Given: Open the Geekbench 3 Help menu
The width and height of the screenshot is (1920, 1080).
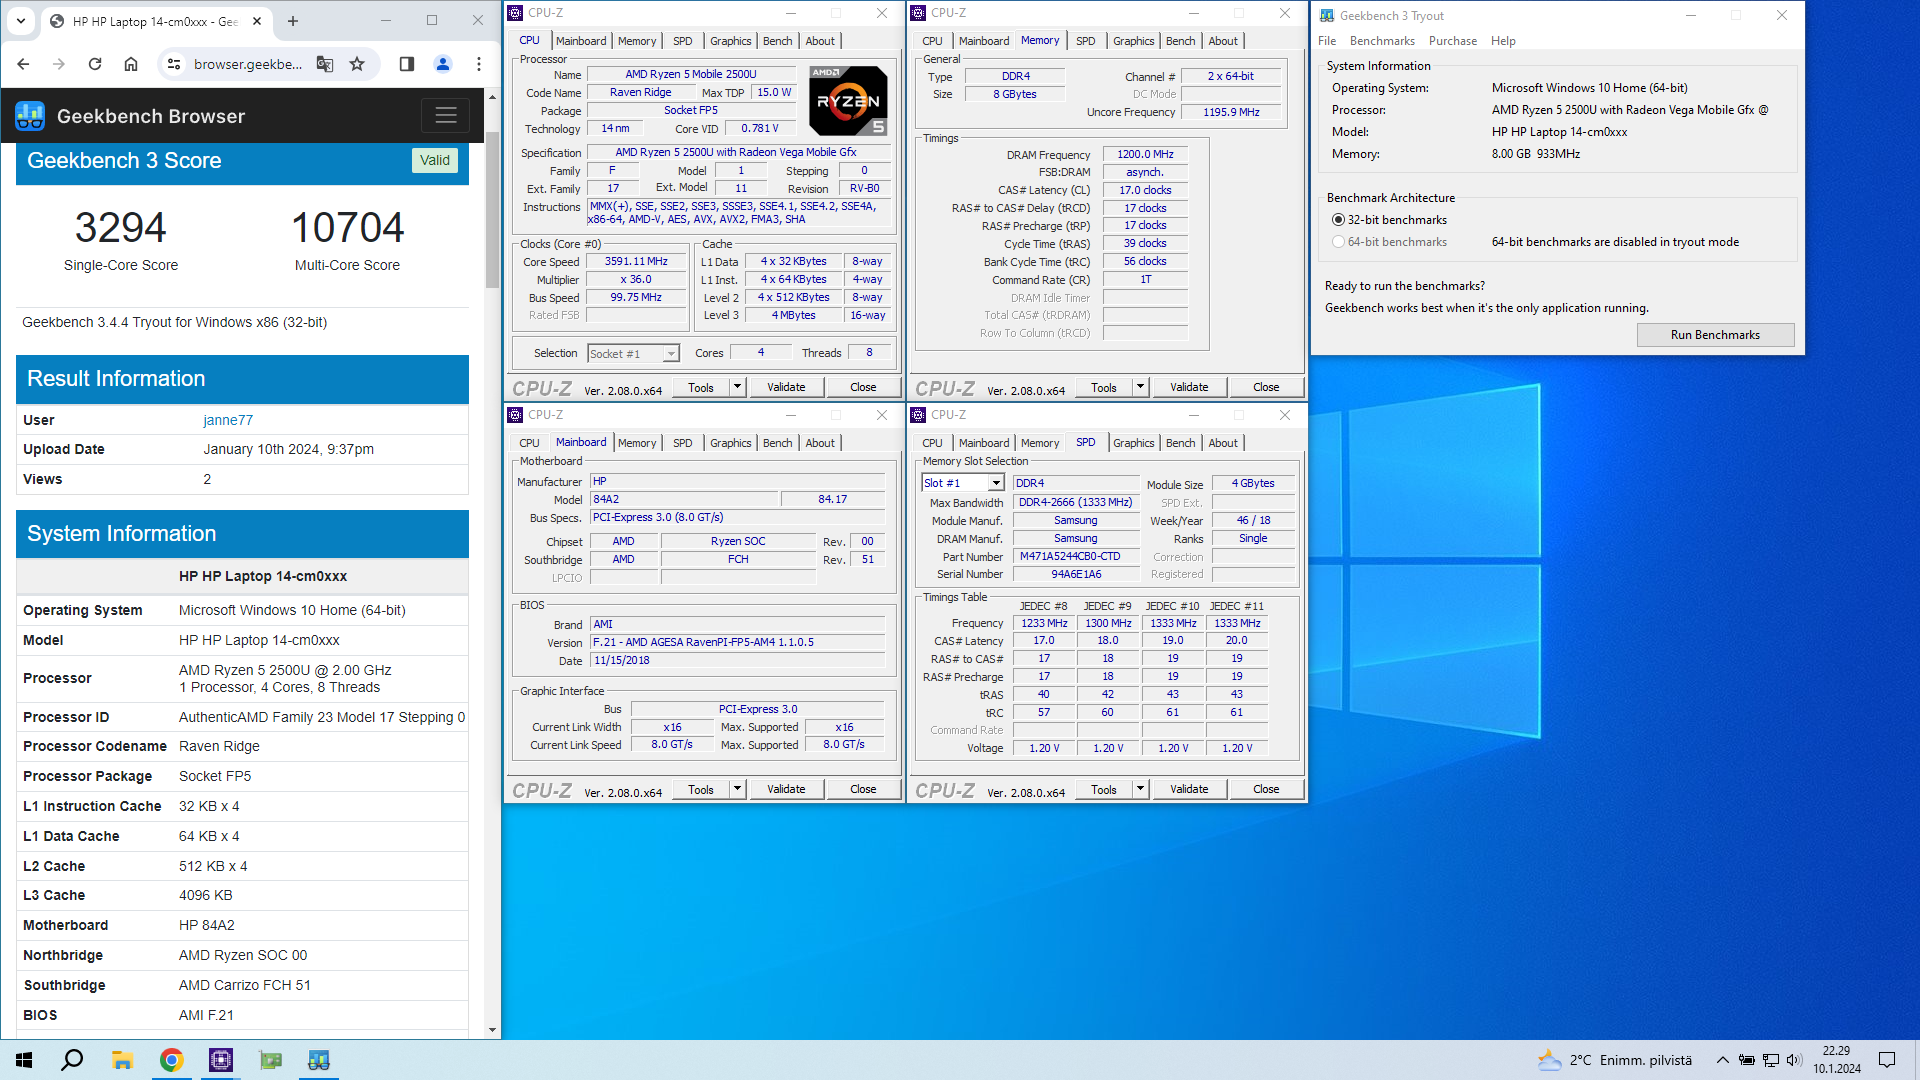Looking at the screenshot, I should (1503, 41).
